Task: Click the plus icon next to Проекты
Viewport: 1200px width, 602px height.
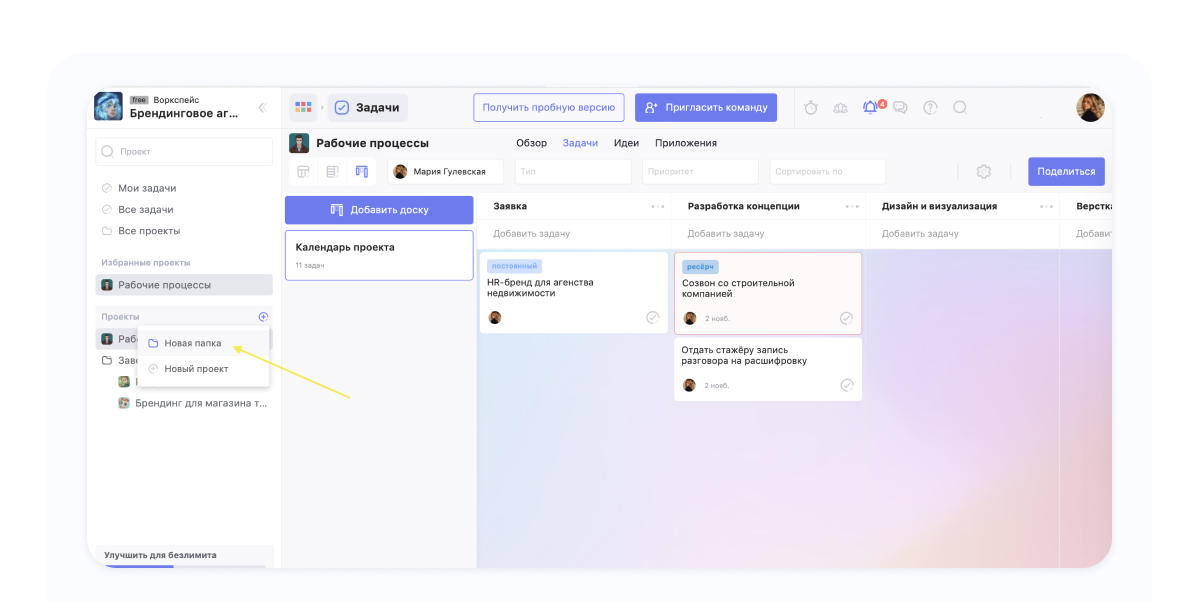Action: pos(263,317)
